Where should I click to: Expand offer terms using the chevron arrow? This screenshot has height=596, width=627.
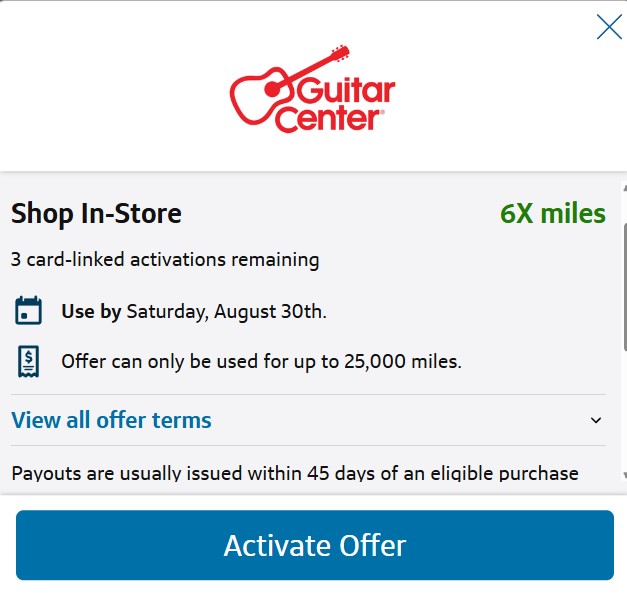tap(596, 421)
